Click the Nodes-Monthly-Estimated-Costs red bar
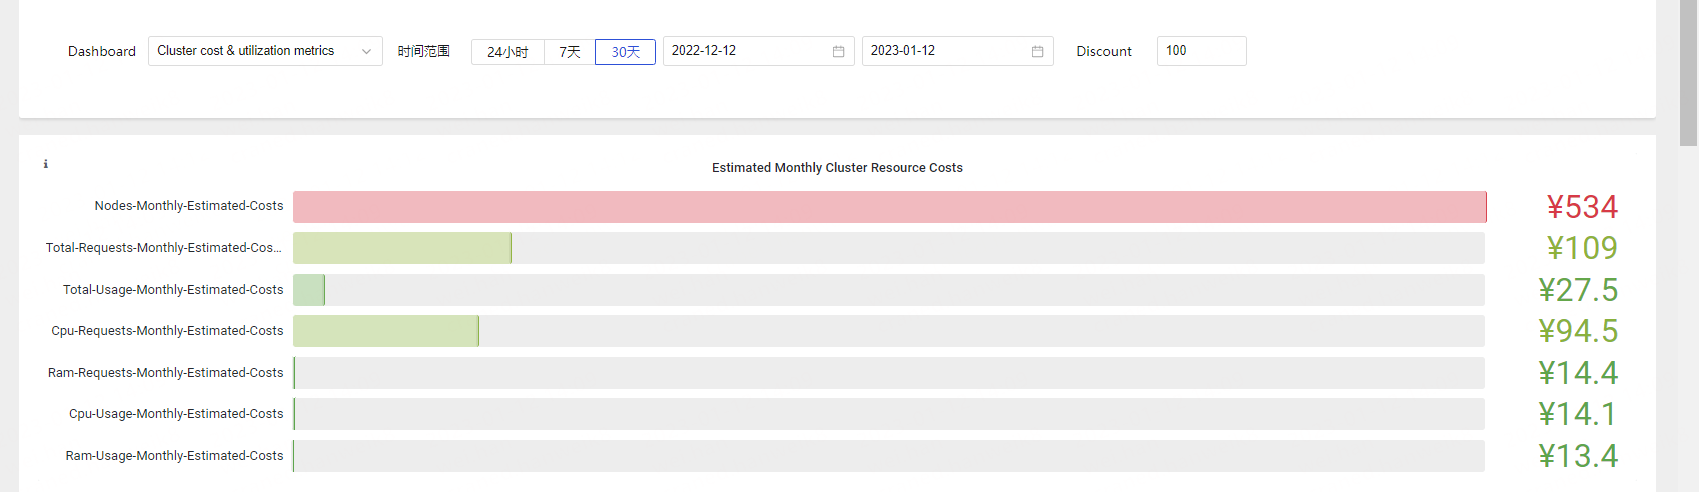1699x492 pixels. (x=890, y=207)
